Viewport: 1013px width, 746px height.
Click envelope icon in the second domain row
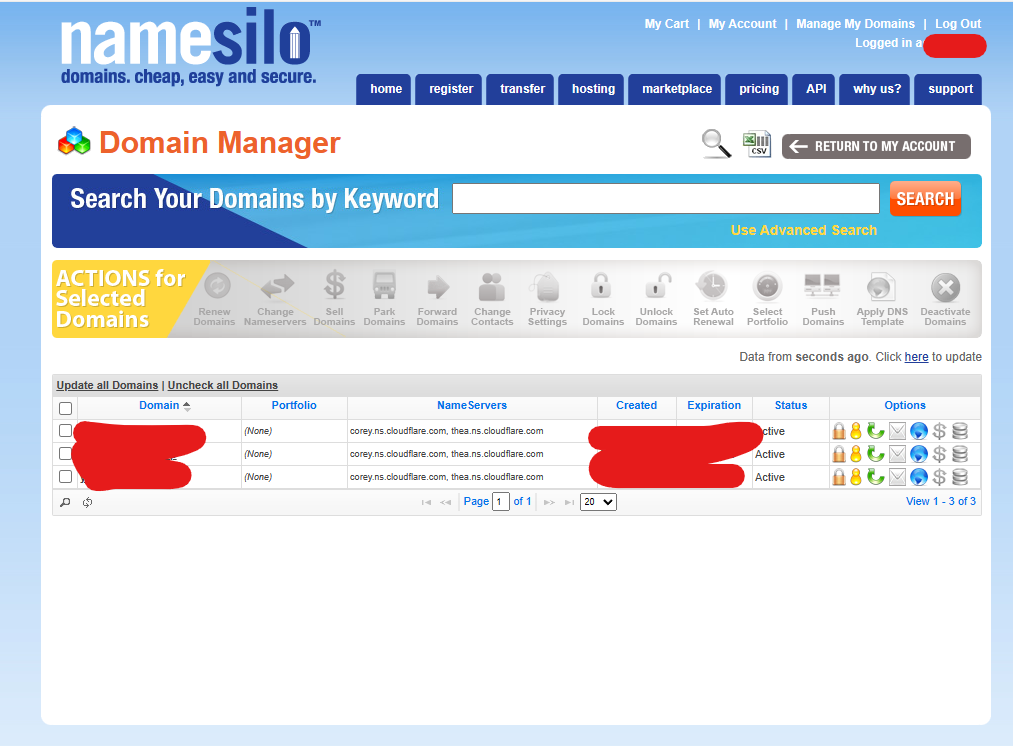pyautogui.click(x=897, y=454)
